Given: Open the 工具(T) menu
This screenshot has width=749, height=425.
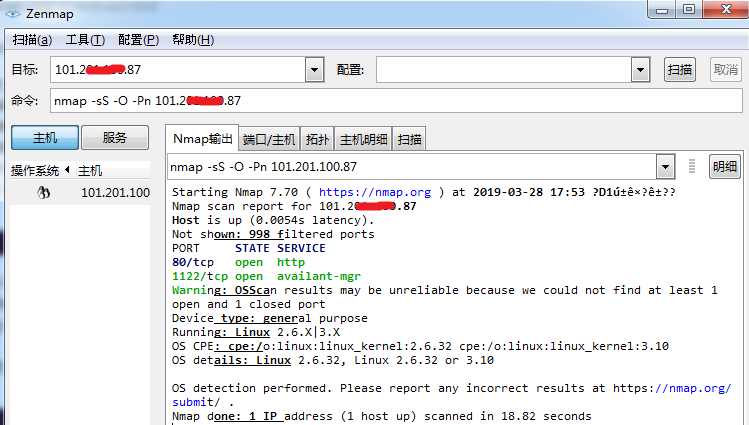Looking at the screenshot, I should click(85, 40).
